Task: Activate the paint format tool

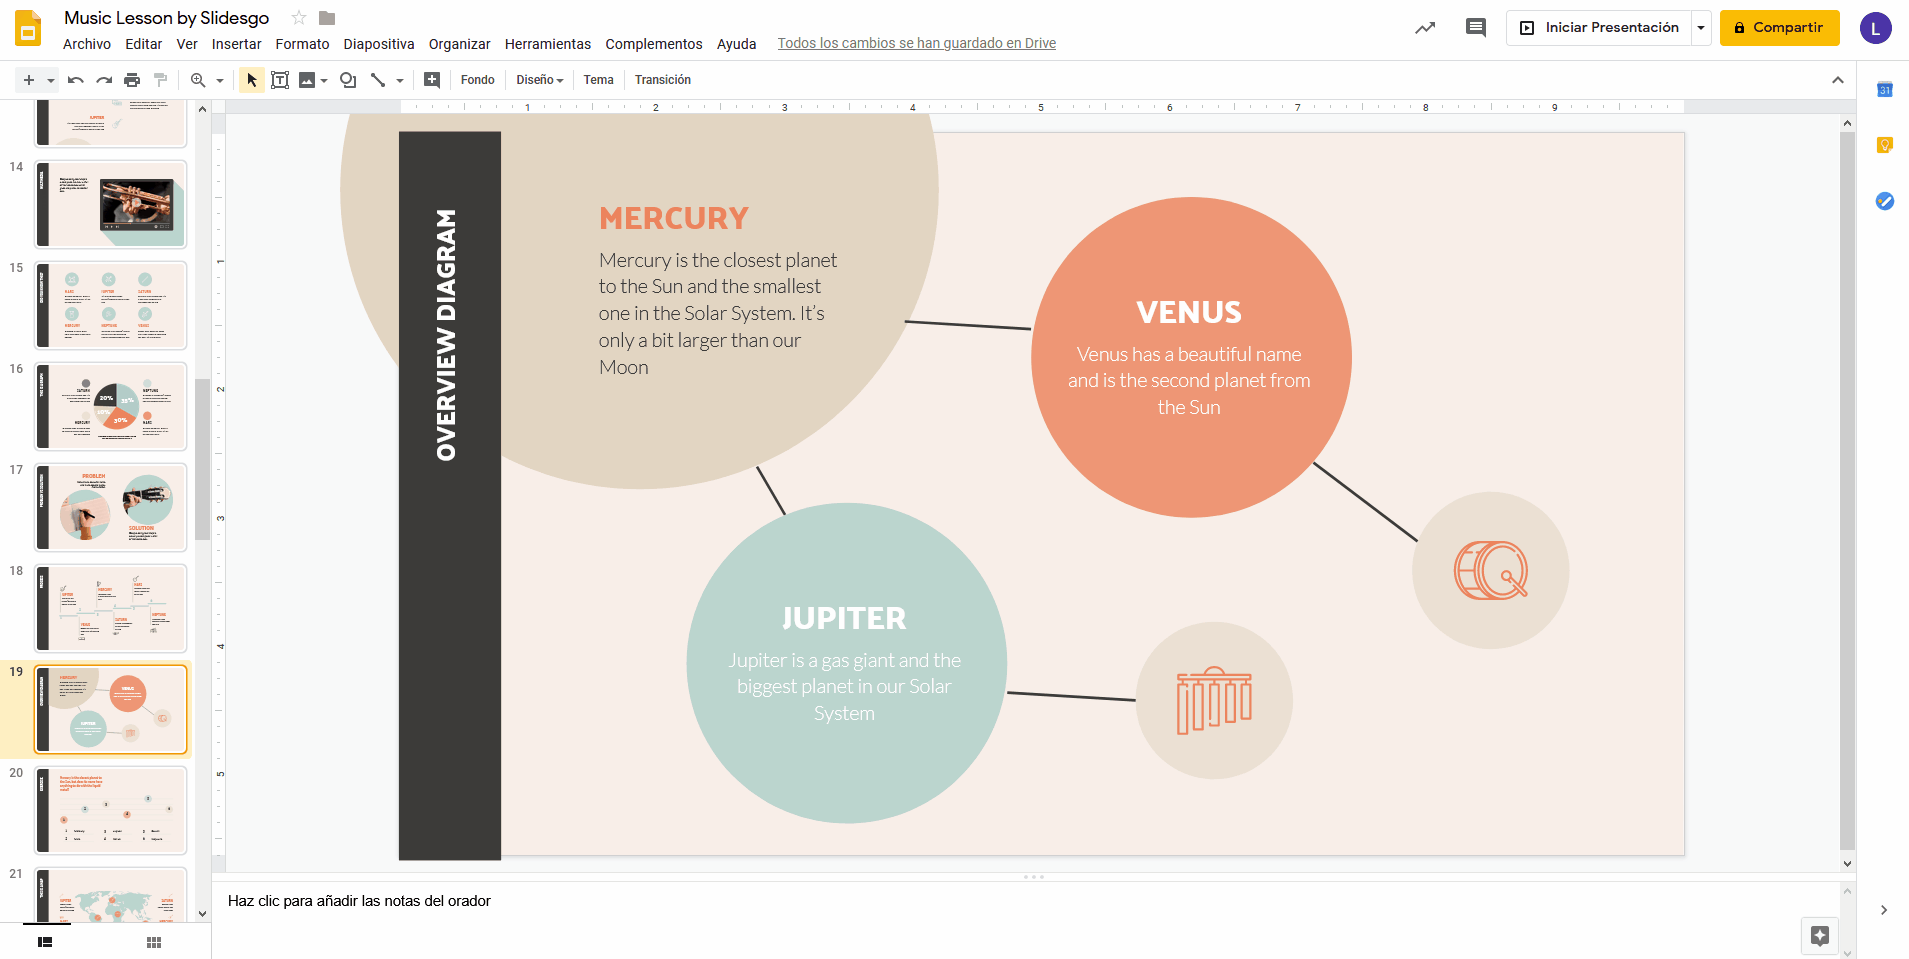Action: click(160, 80)
